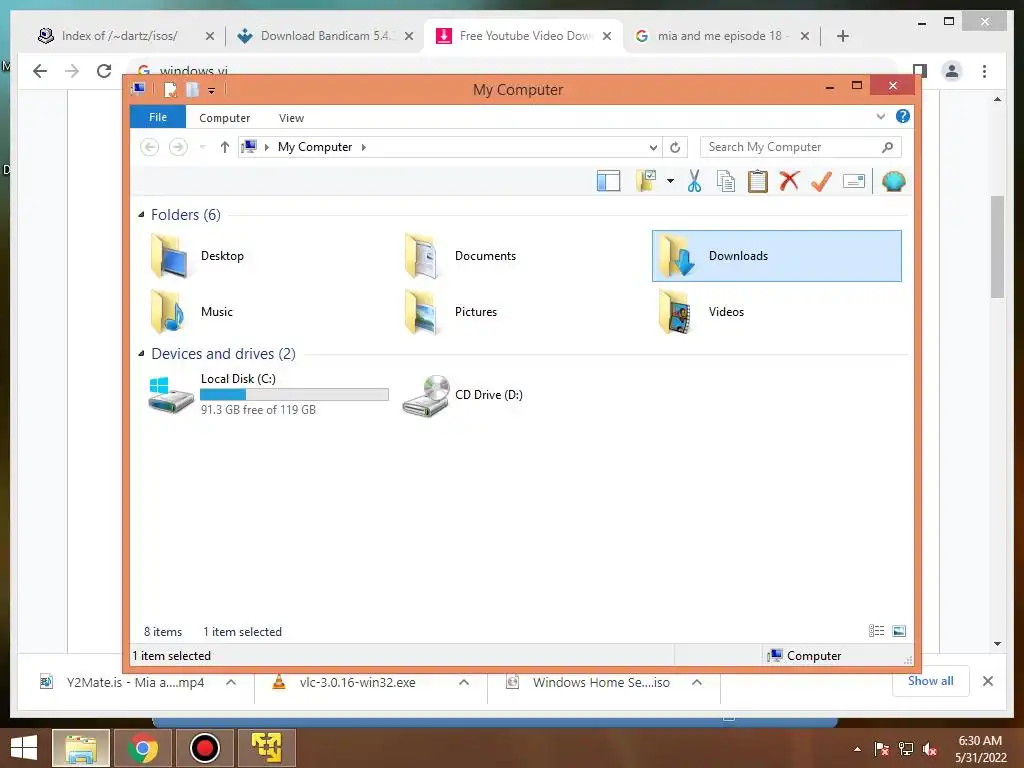Image resolution: width=1024 pixels, height=768 pixels.
Task: Open the File ribbon tab
Action: 158,117
